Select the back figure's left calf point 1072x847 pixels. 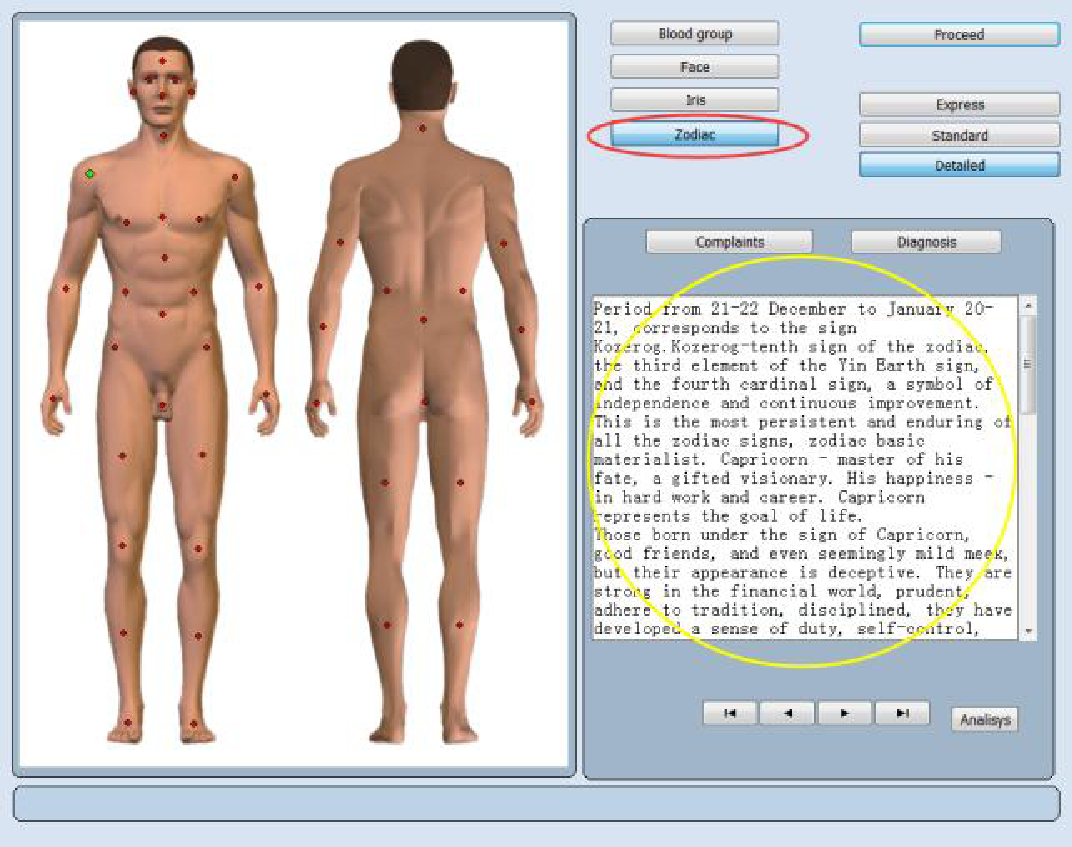pos(387,625)
